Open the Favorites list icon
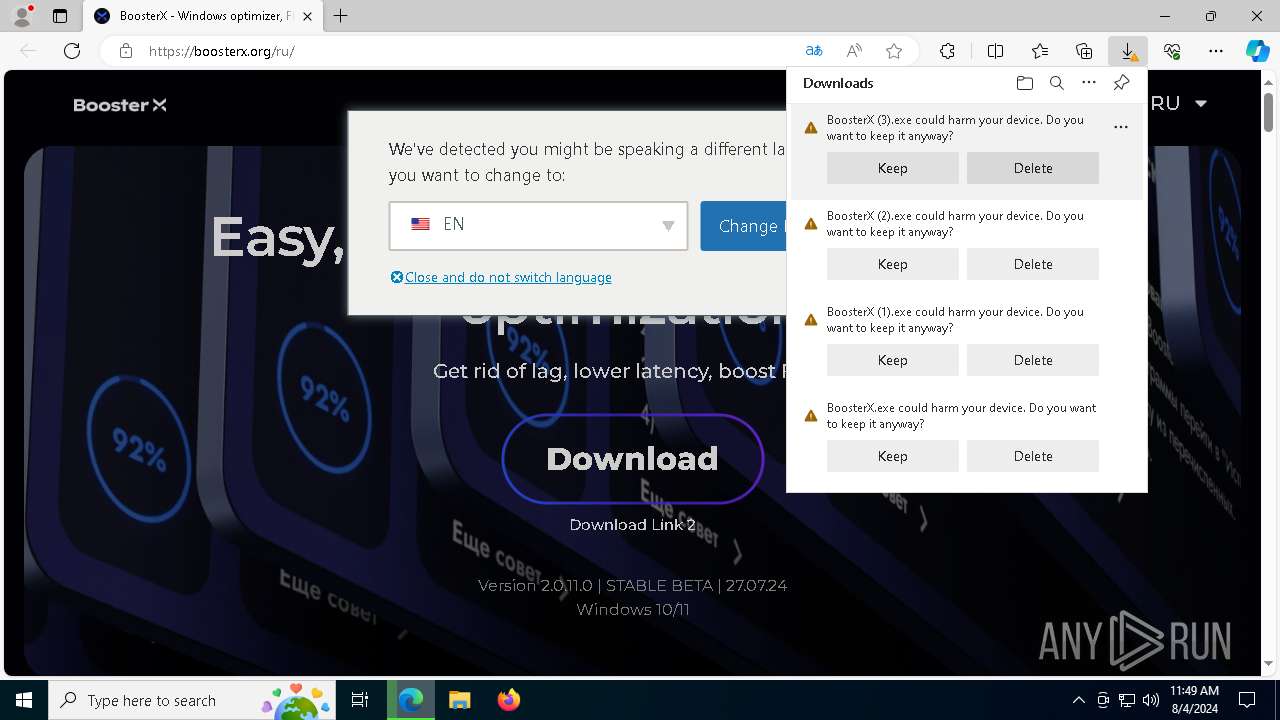The height and width of the screenshot is (720, 1280). [x=1040, y=51]
